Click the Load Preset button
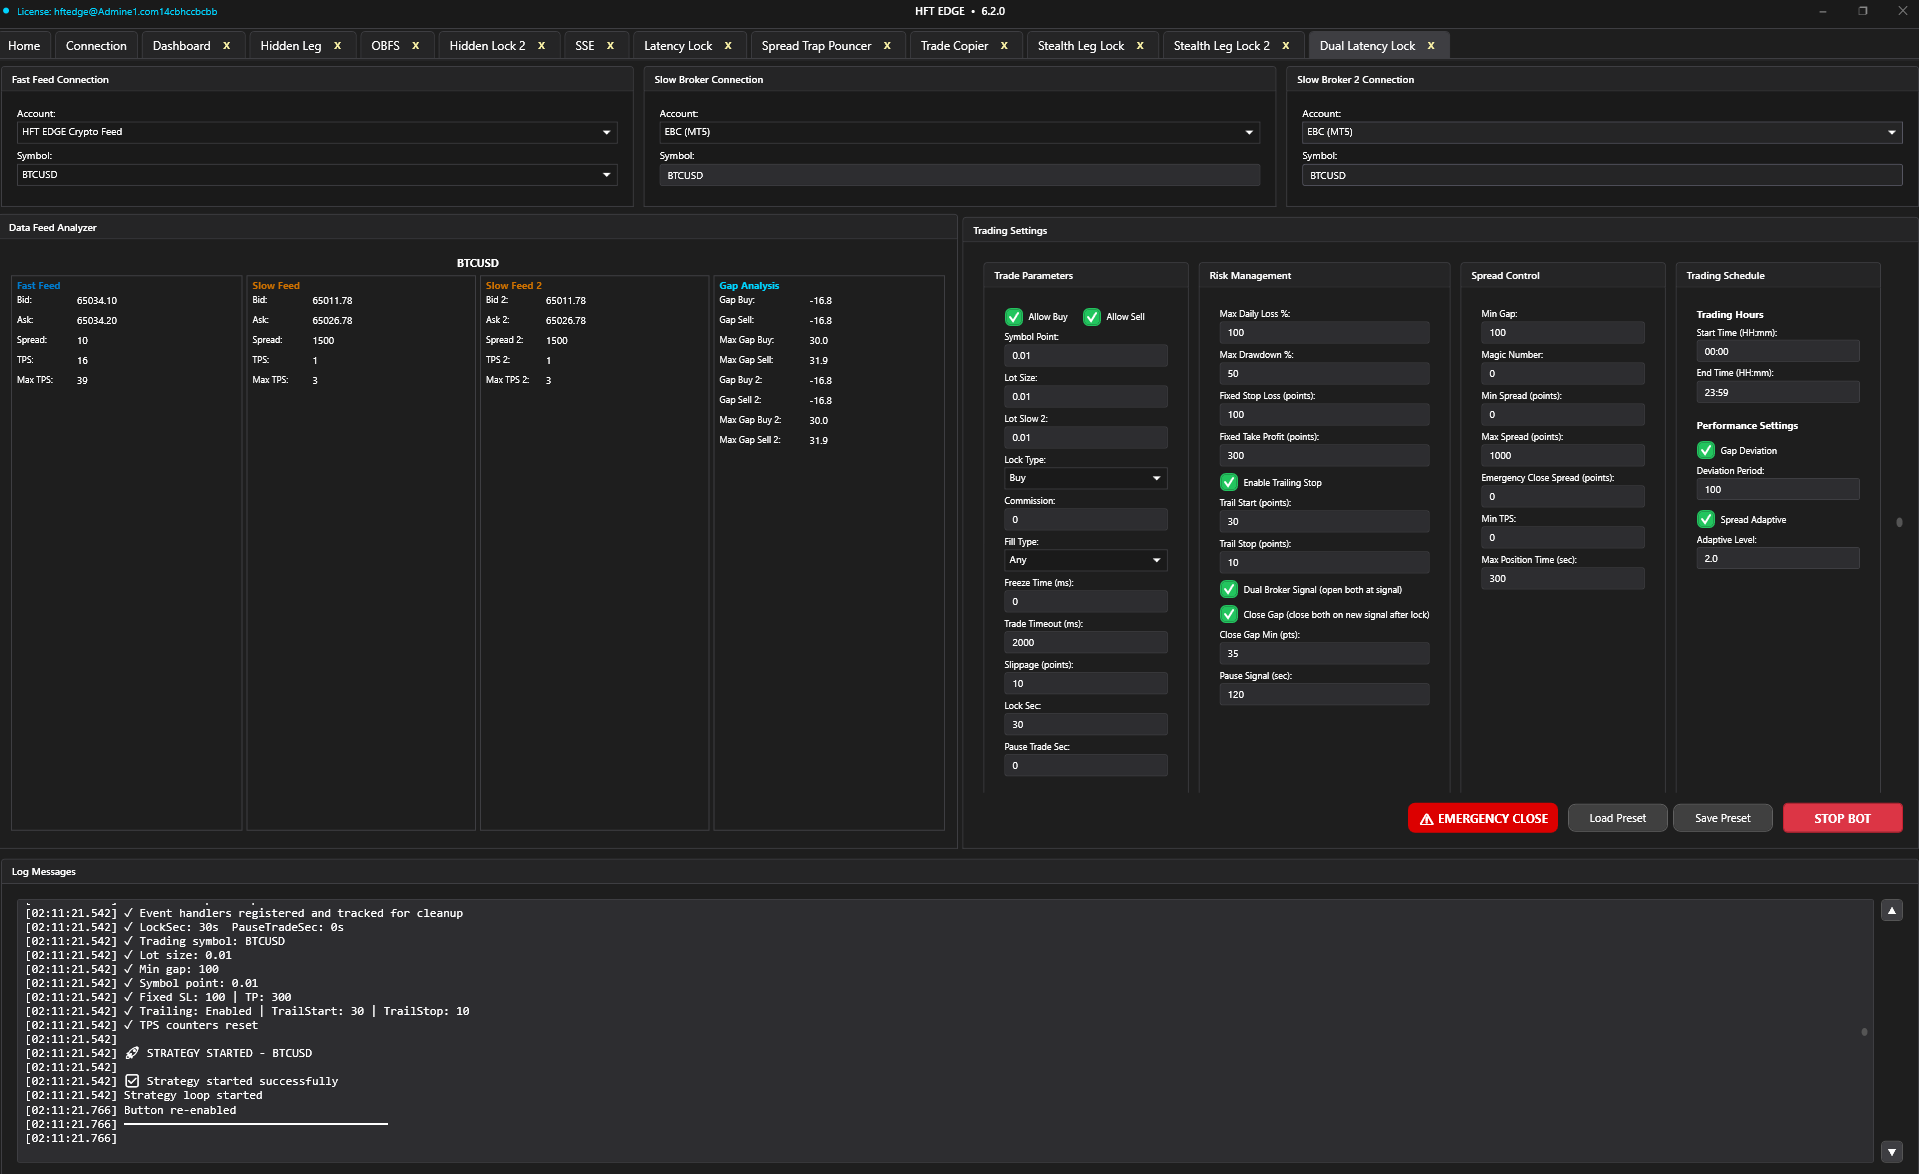This screenshot has height=1174, width=1919. pos(1617,818)
